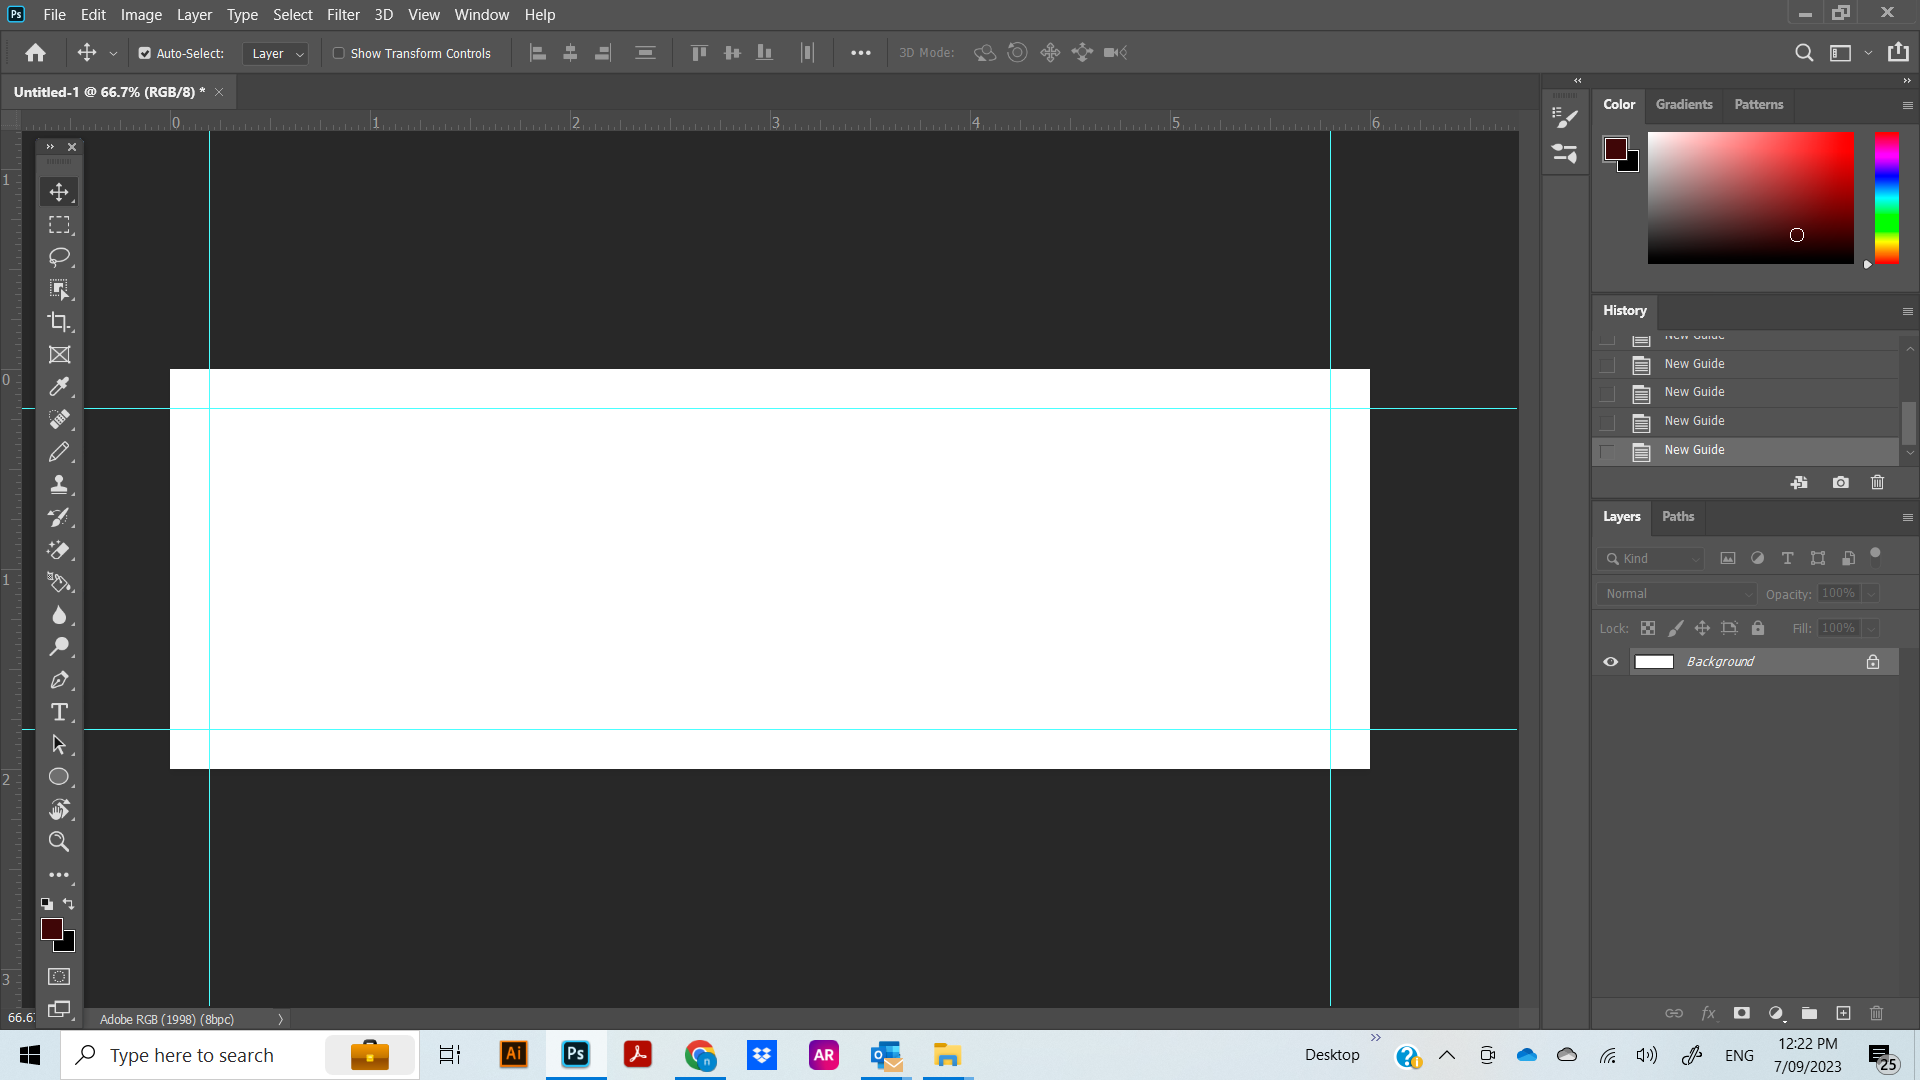This screenshot has width=1920, height=1080.
Task: Add layer mask in Layers panel
Action: [x=1741, y=1013]
